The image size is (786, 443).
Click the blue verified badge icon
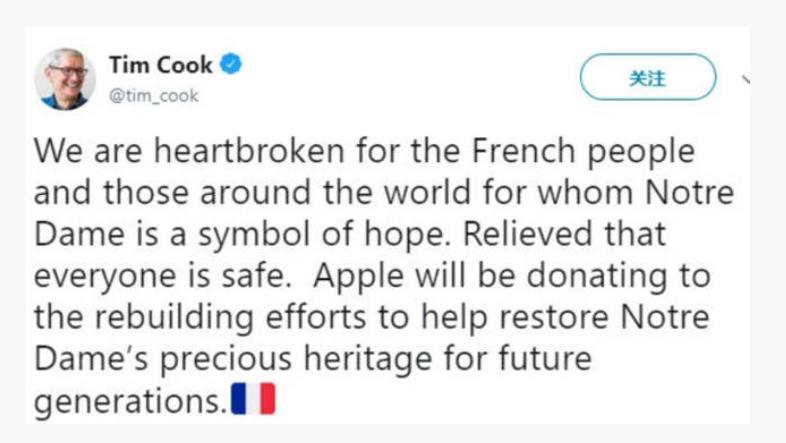tap(231, 66)
